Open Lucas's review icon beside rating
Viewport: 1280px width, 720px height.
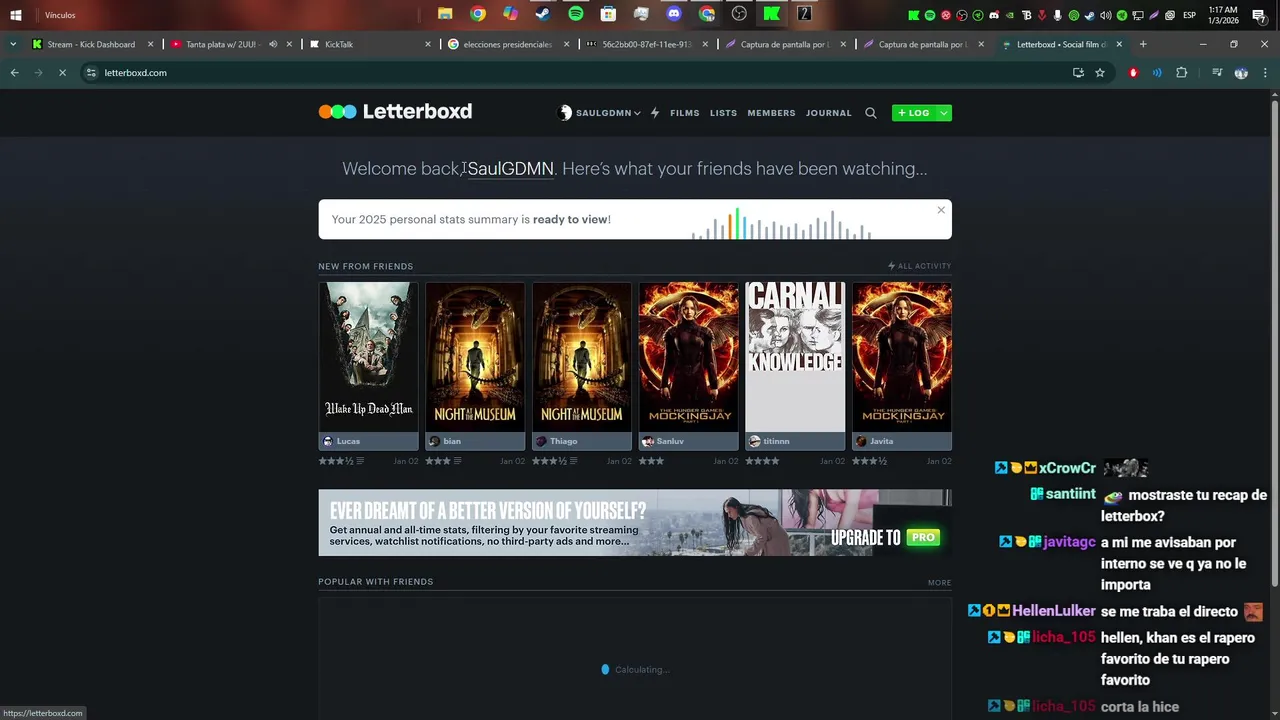pos(360,461)
